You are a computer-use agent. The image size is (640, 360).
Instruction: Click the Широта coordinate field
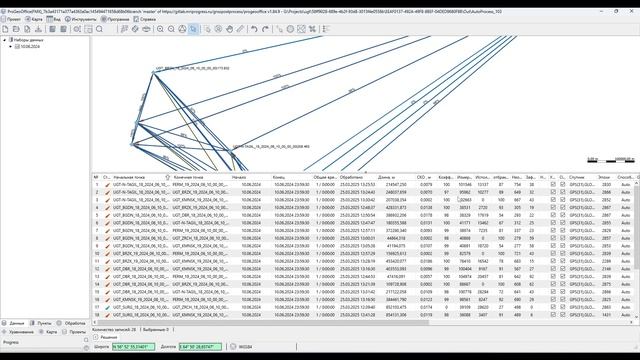133,347
